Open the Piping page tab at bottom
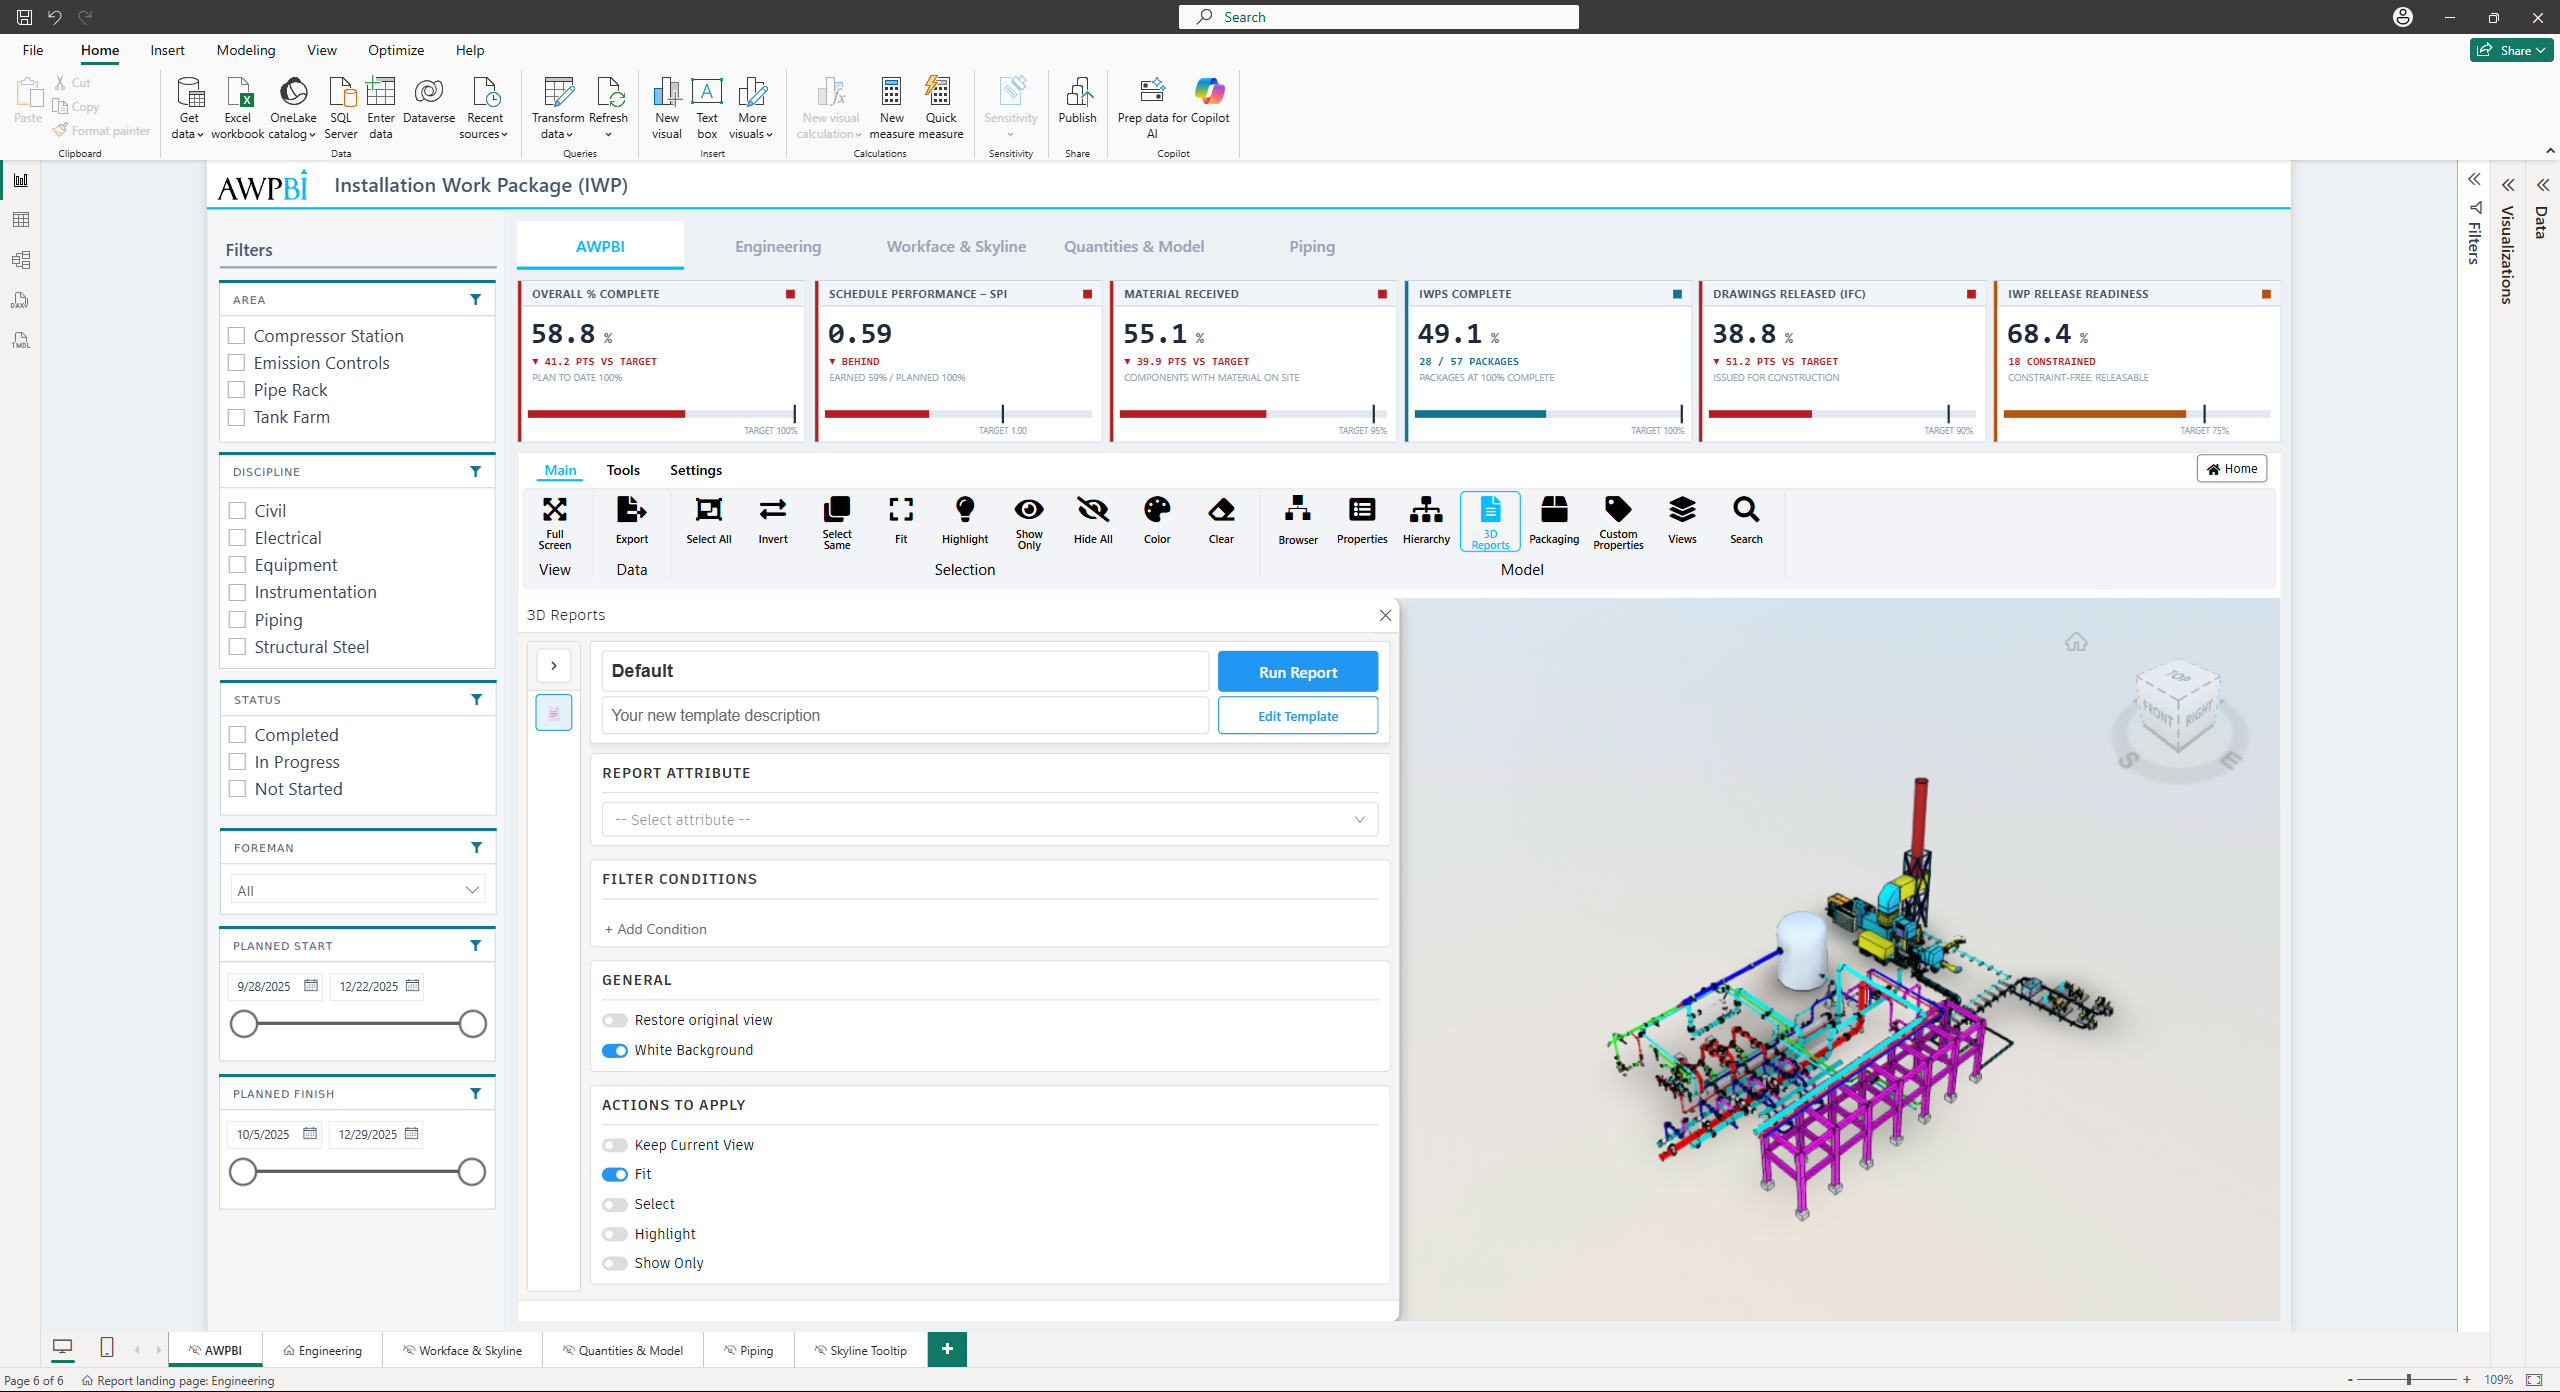Image resolution: width=2560 pixels, height=1392 pixels. [748, 1350]
